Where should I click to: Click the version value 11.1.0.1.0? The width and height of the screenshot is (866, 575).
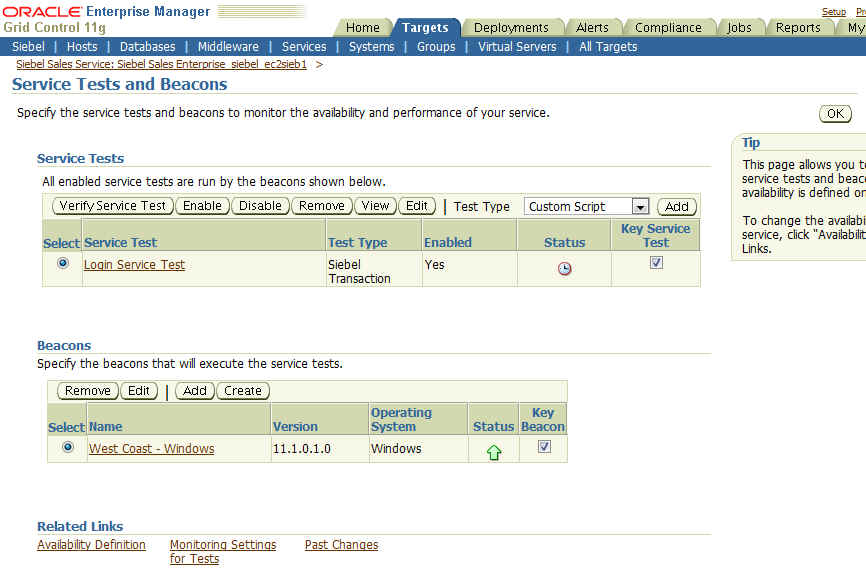pos(302,449)
